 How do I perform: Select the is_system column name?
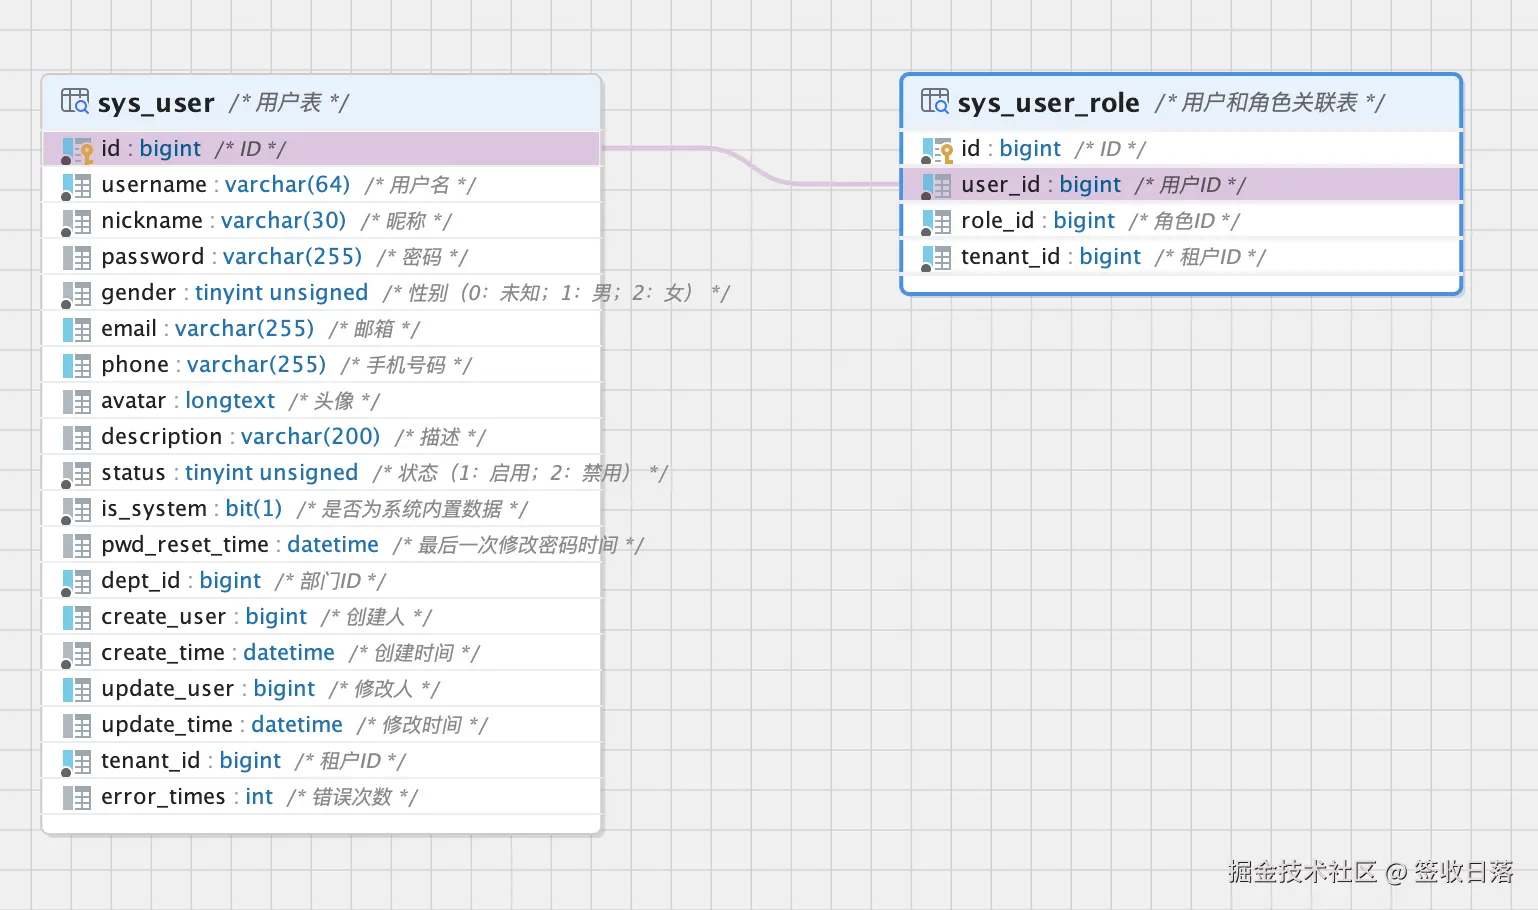click(x=153, y=509)
